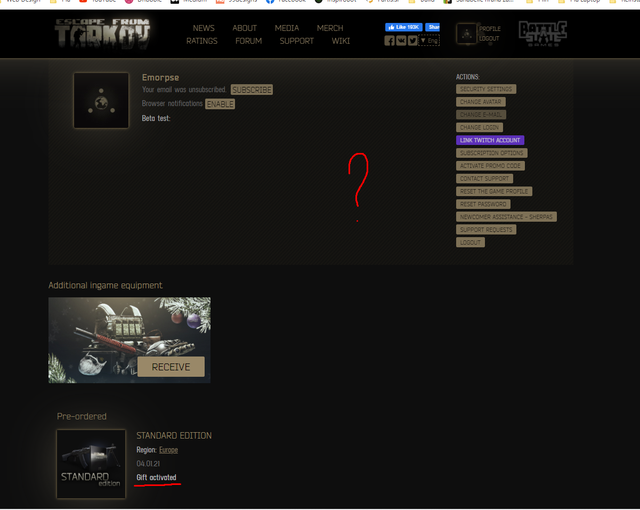Click the Facebook Like 193K button
This screenshot has width=640, height=510.
(x=404, y=27)
